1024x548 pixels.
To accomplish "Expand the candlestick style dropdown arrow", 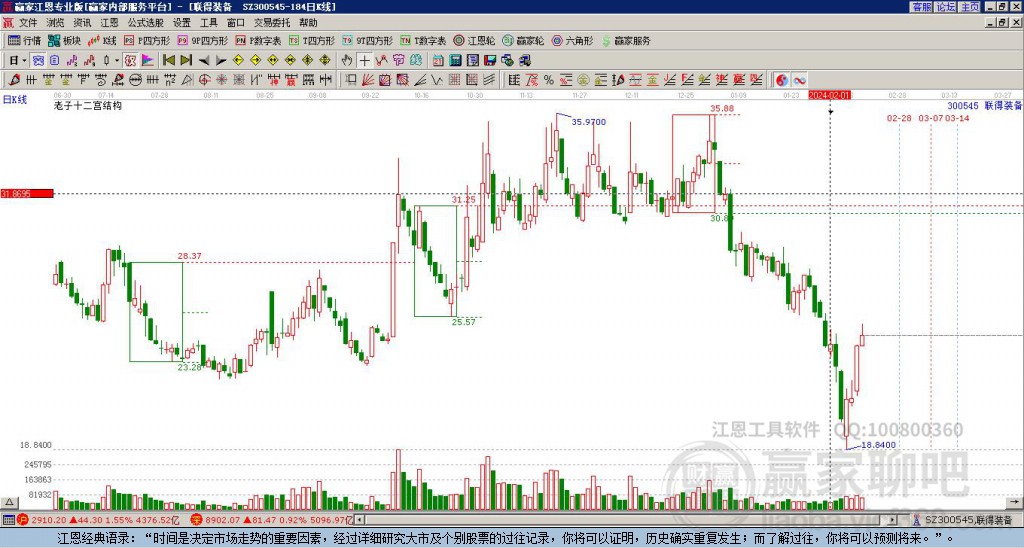I will tap(117, 61).
